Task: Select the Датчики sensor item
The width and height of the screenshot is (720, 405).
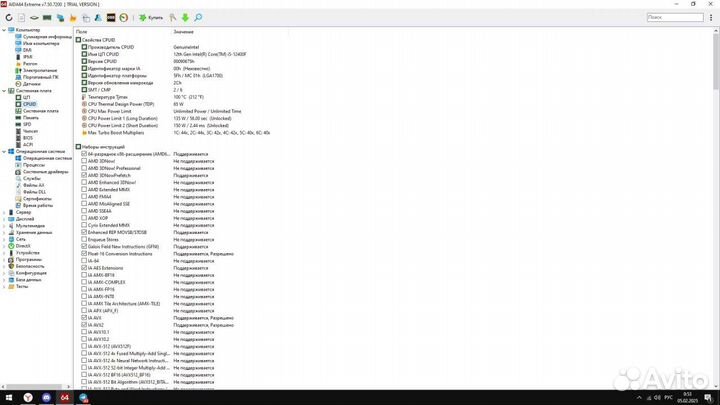Action: tap(32, 84)
